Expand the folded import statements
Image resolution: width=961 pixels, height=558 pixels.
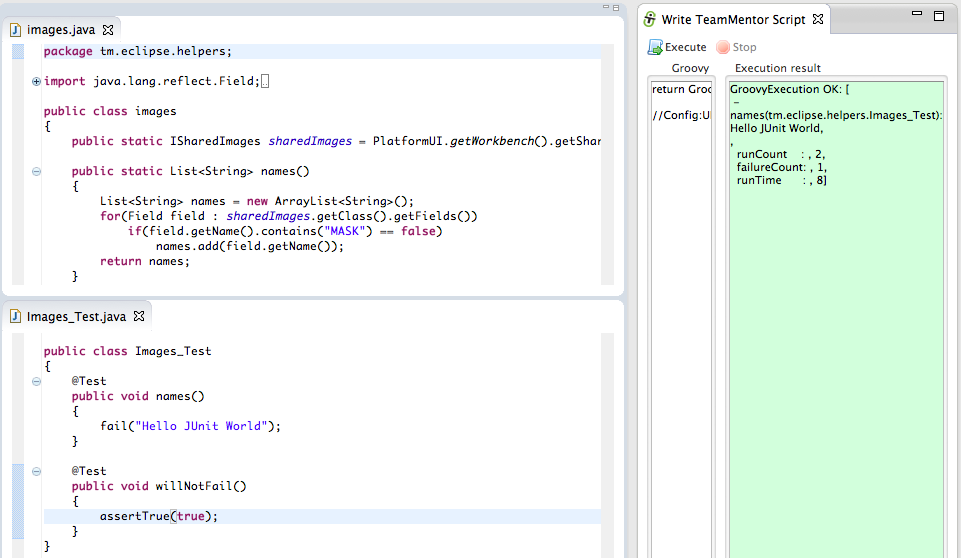(37, 81)
